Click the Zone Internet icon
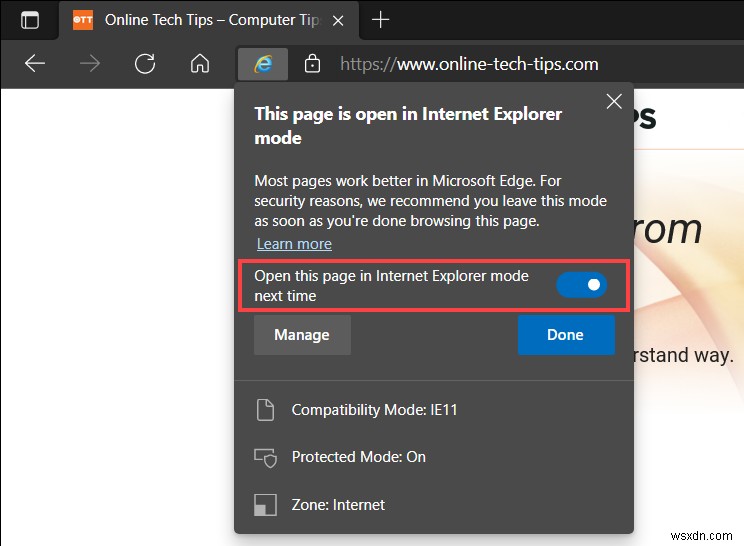744x546 pixels. tap(265, 505)
